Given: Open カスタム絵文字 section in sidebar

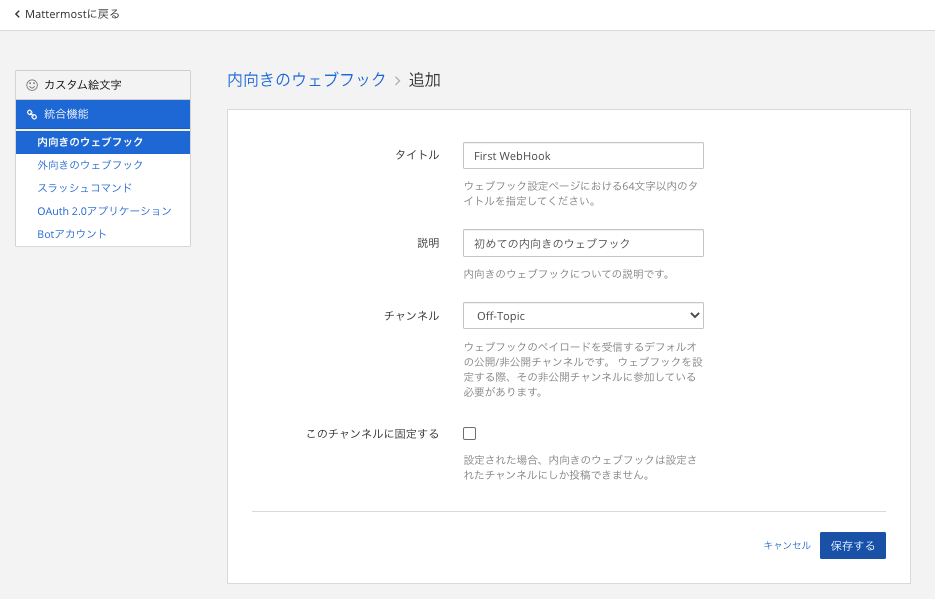Looking at the screenshot, I should tap(103, 85).
